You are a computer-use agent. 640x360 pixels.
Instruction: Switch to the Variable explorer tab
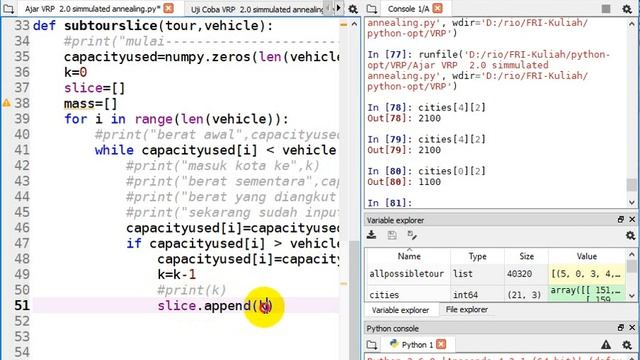tap(400, 310)
